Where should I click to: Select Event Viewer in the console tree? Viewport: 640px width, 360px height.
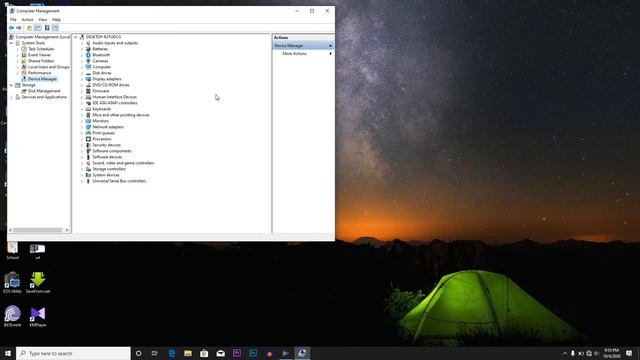tap(39, 55)
